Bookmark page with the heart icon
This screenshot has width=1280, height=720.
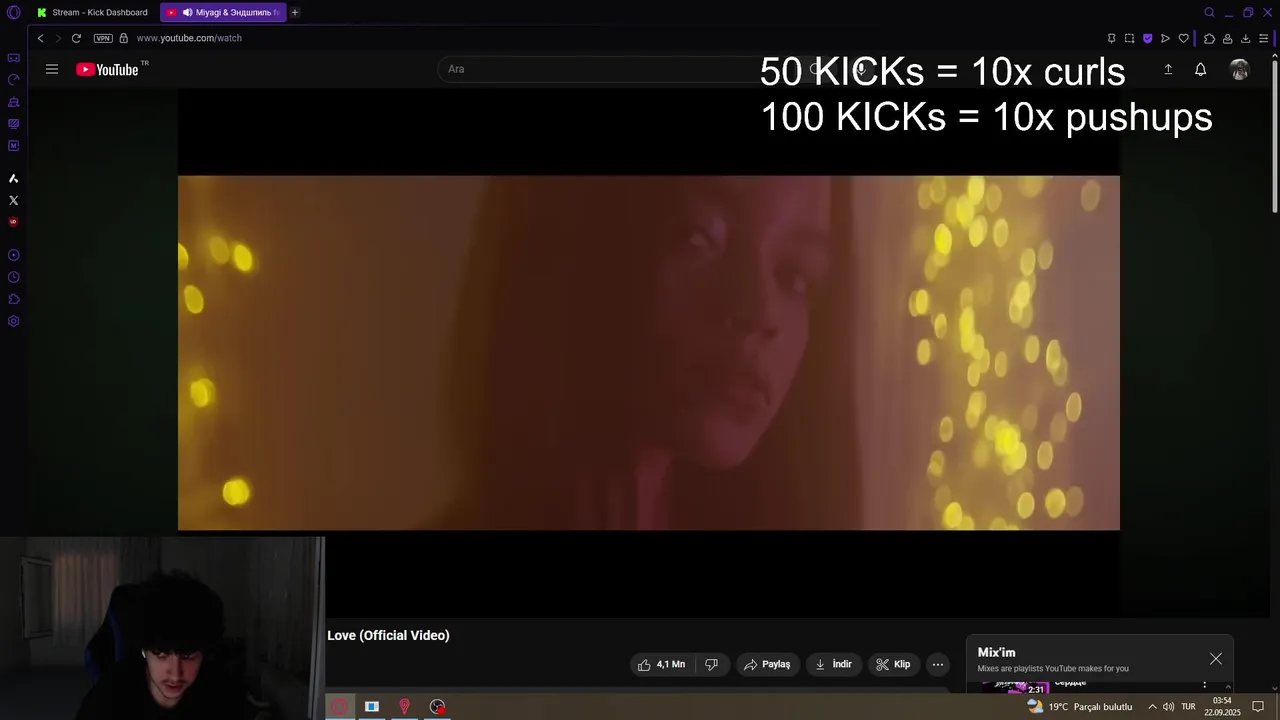[x=1183, y=38]
